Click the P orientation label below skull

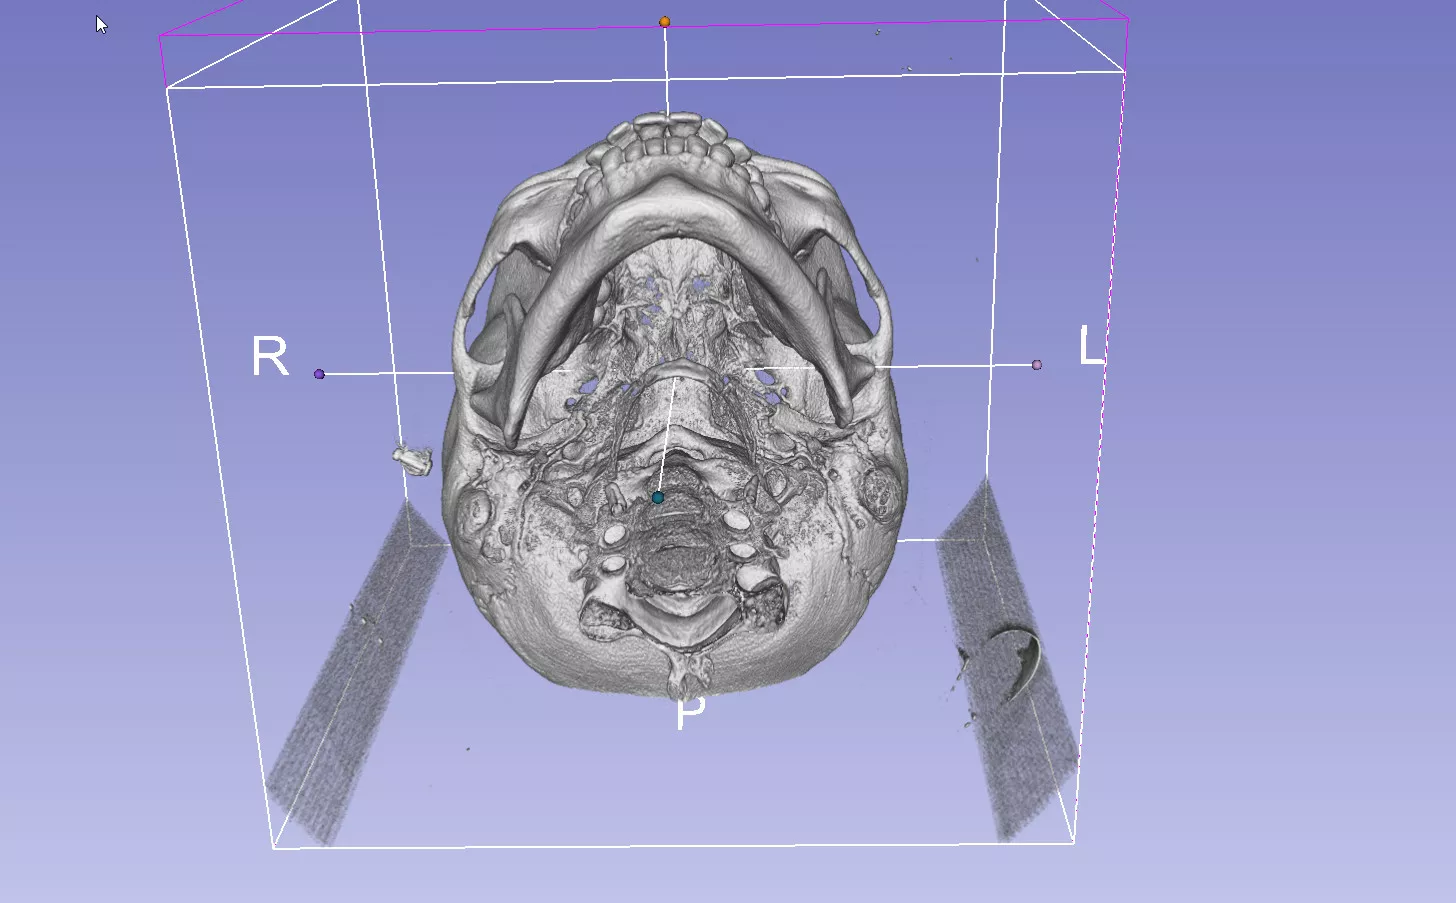[690, 713]
